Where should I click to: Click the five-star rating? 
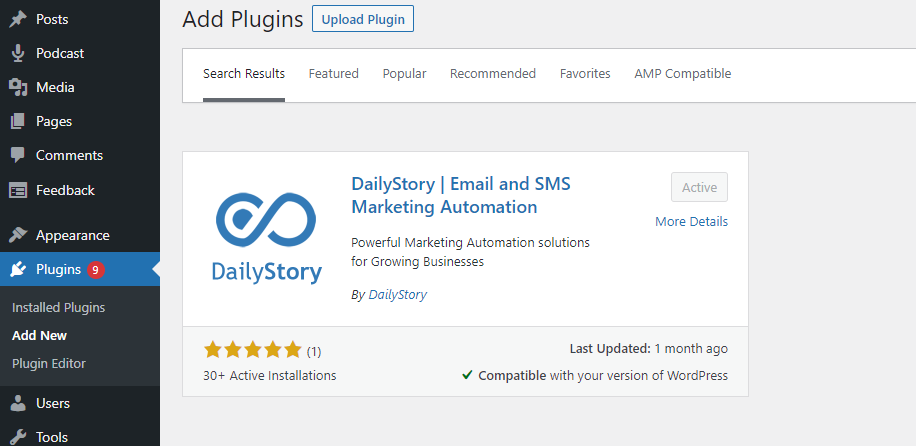[x=252, y=350]
